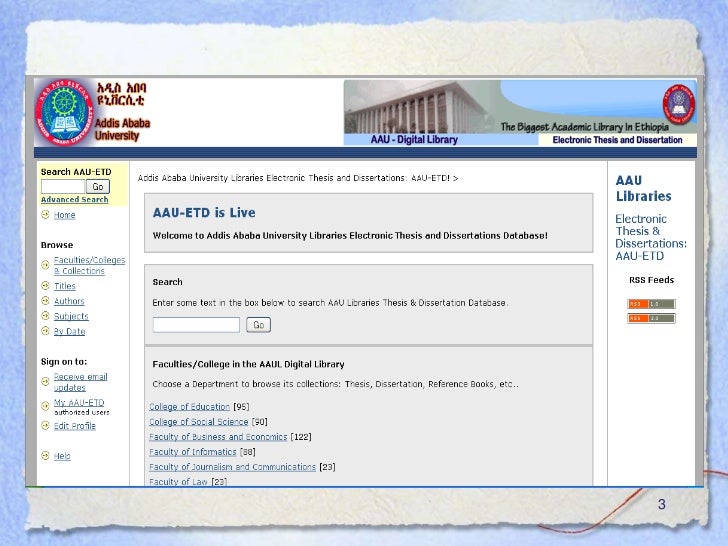Browse by Titles
Viewport: 728px width, 546px height.
65,286
